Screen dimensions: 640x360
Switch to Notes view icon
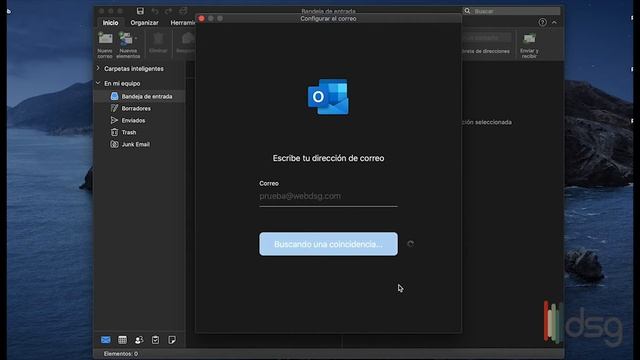coord(172,340)
